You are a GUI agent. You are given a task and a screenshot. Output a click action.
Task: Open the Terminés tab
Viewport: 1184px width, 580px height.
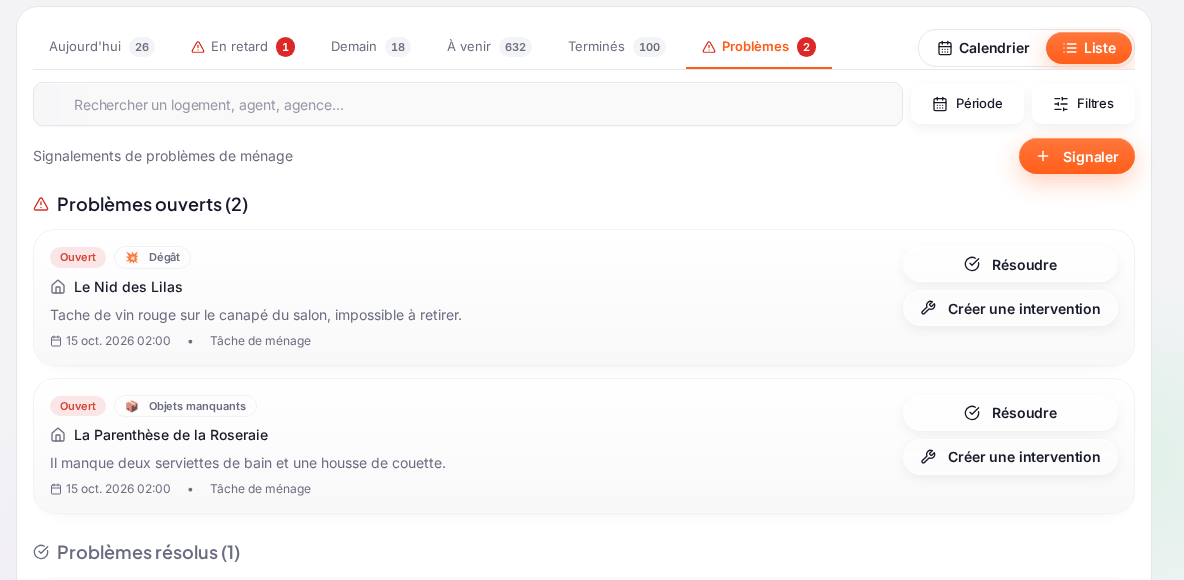click(616, 47)
